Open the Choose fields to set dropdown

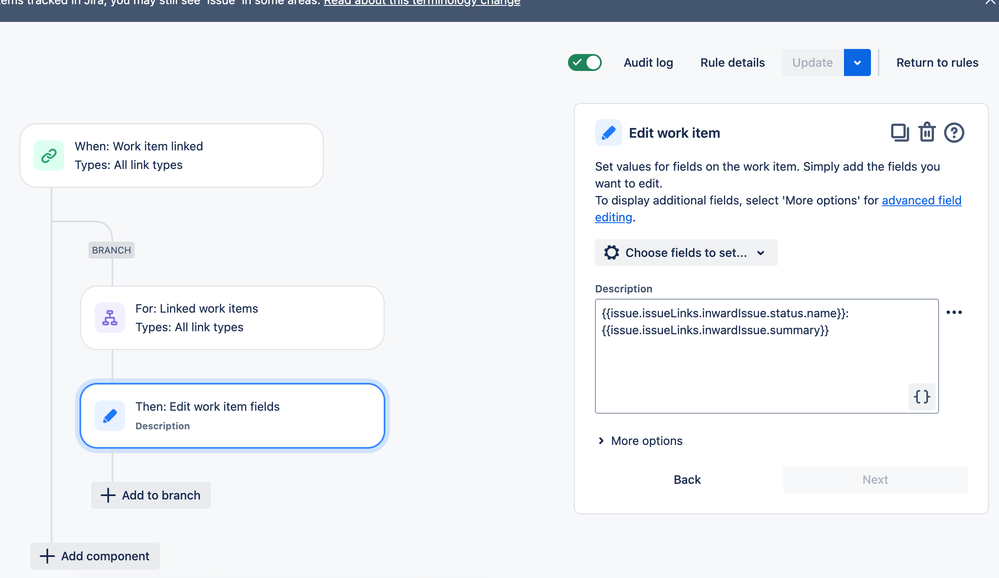click(x=686, y=252)
